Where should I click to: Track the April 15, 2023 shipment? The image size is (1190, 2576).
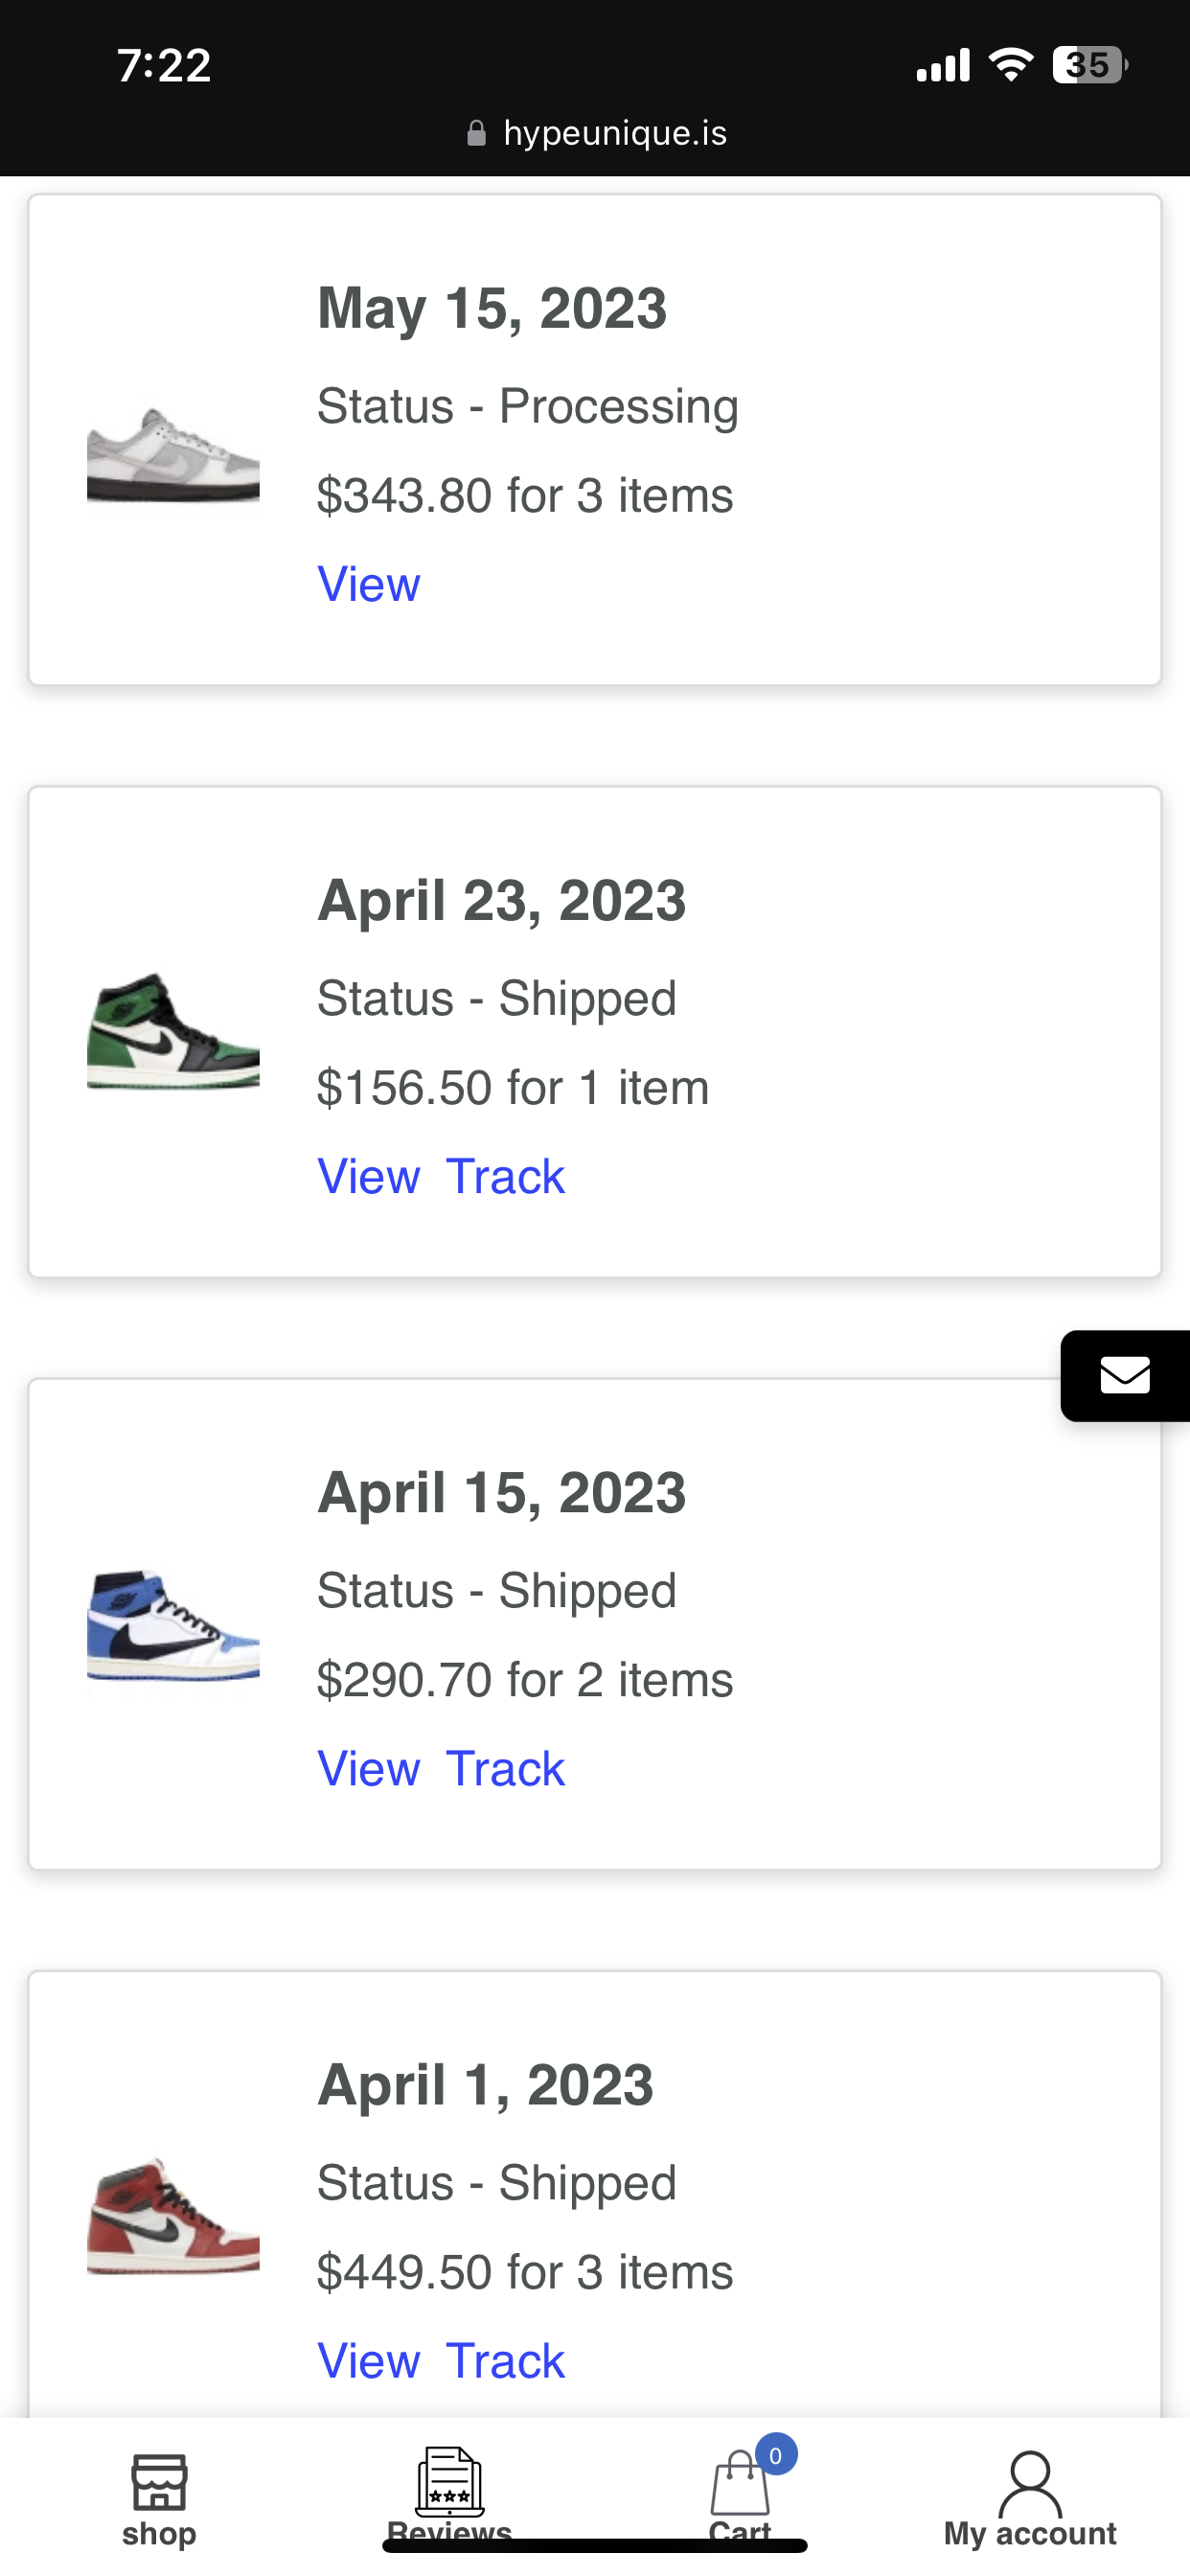[505, 1768]
